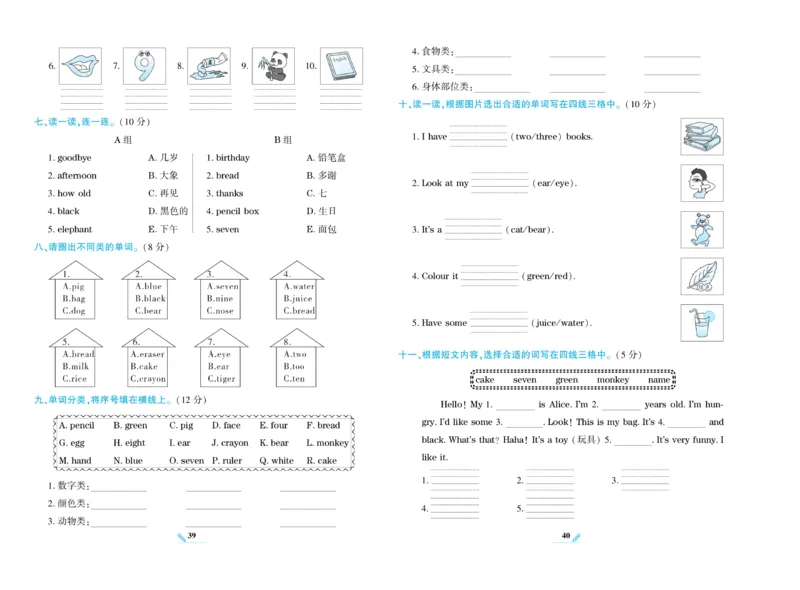This screenshot has height=590, width=800.
Task: Pick option B.milk in house 5
Action: 75,367
